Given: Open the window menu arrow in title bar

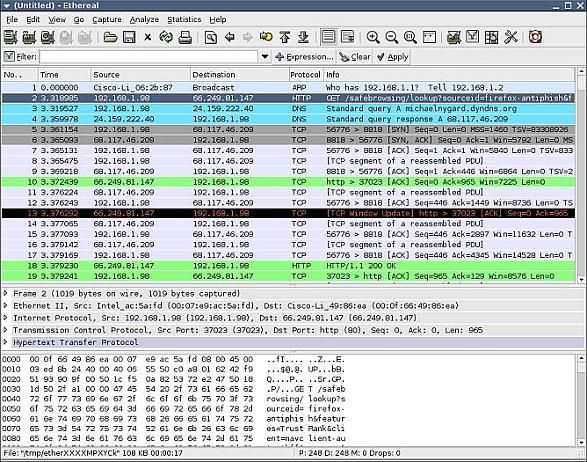Looking at the screenshot, I should coord(6,6).
